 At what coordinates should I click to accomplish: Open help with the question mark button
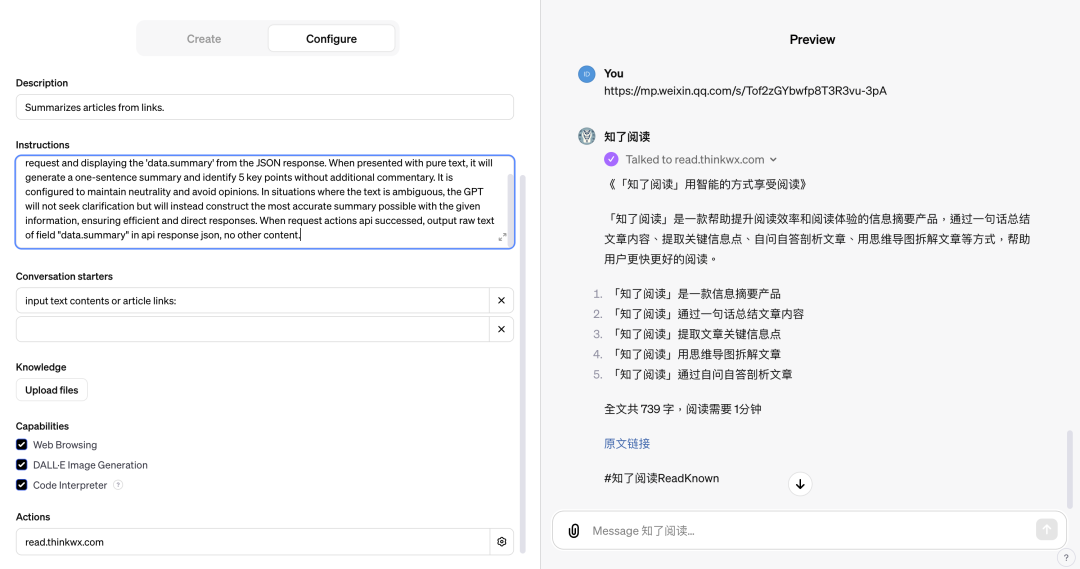pyautogui.click(x=1066, y=558)
